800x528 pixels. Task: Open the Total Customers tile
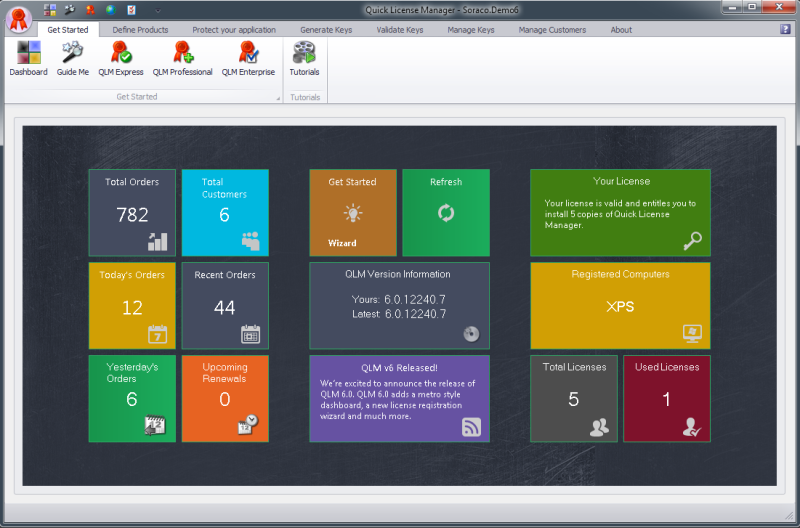[225, 213]
